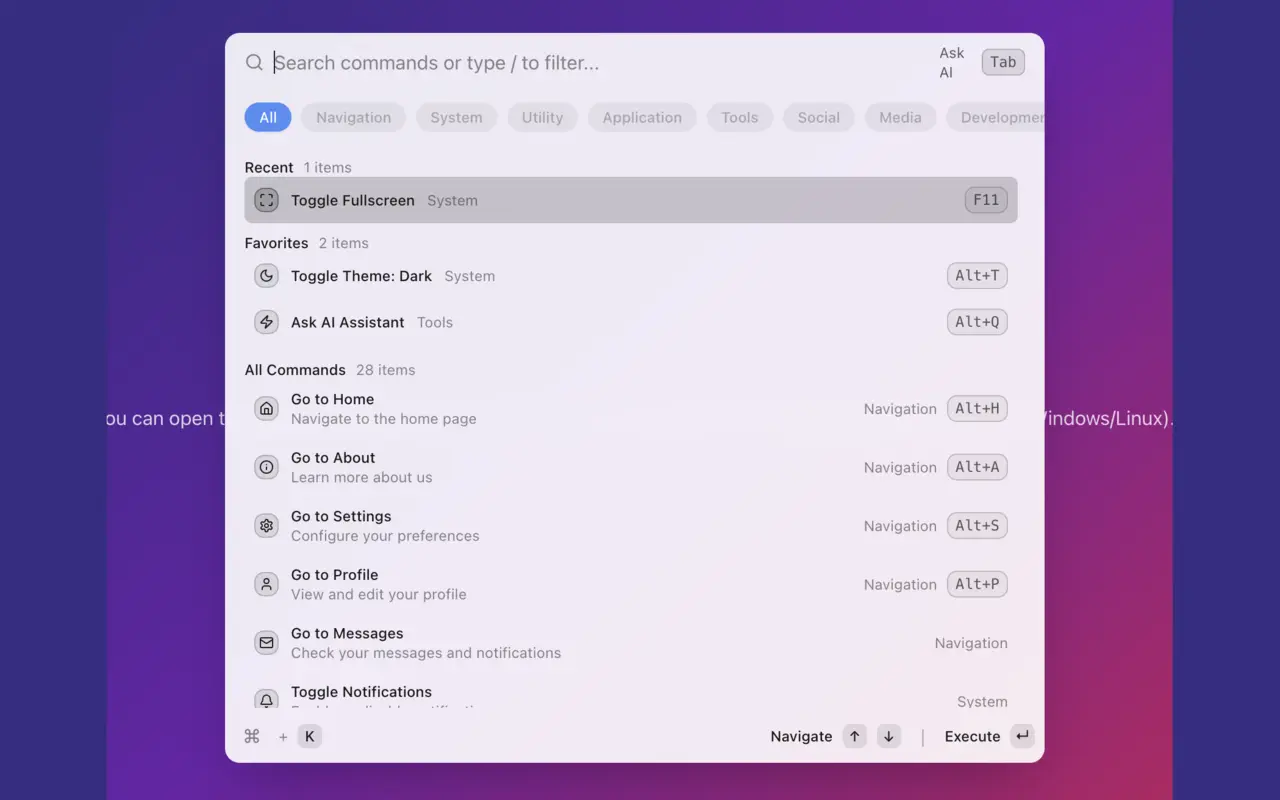Click the Navigate label in footer

pos(801,737)
